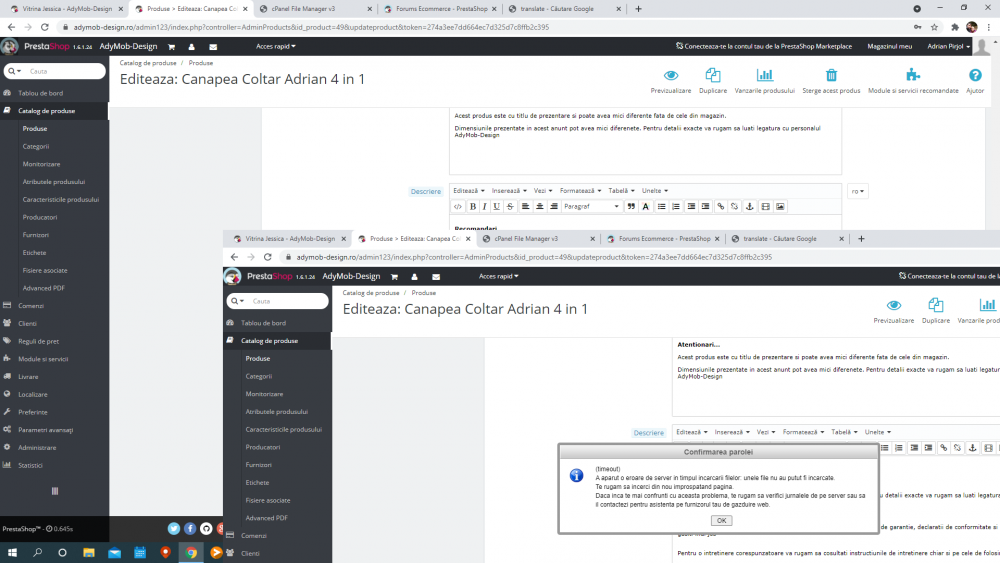Open the Calendar app from the taskbar
Screen dimensions: 1000x563
point(140,553)
